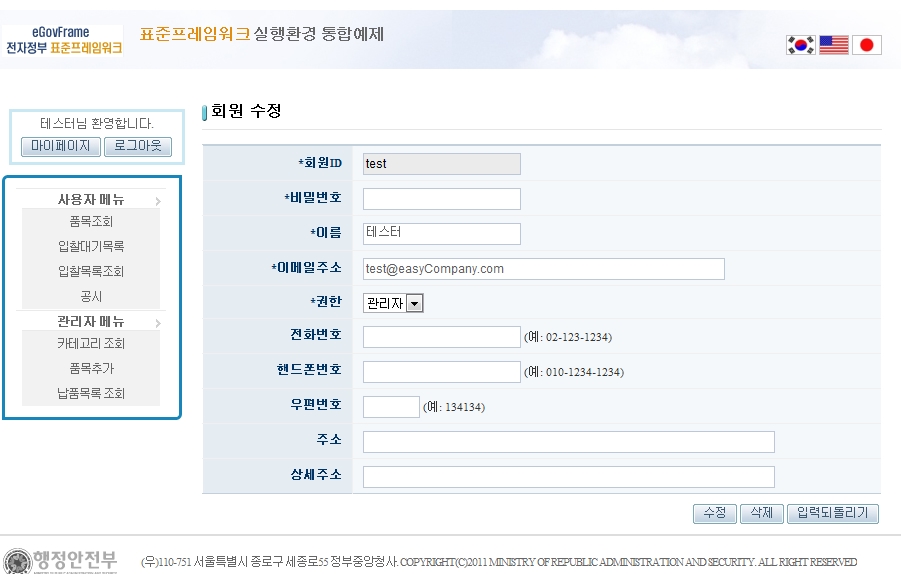Go to 입찰대기목록 menu item
Viewport: 901px width, 574px height.
[x=91, y=246]
